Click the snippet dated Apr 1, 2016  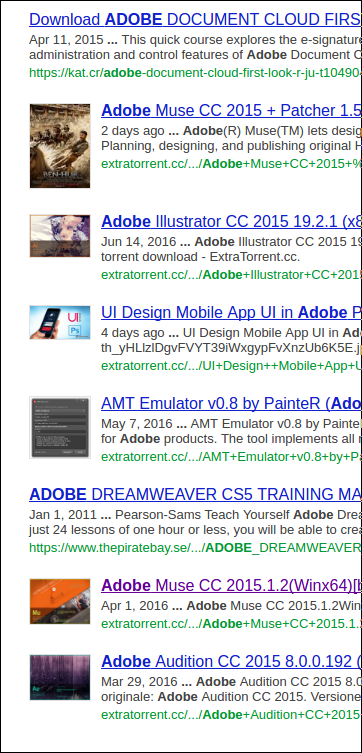click(x=231, y=606)
